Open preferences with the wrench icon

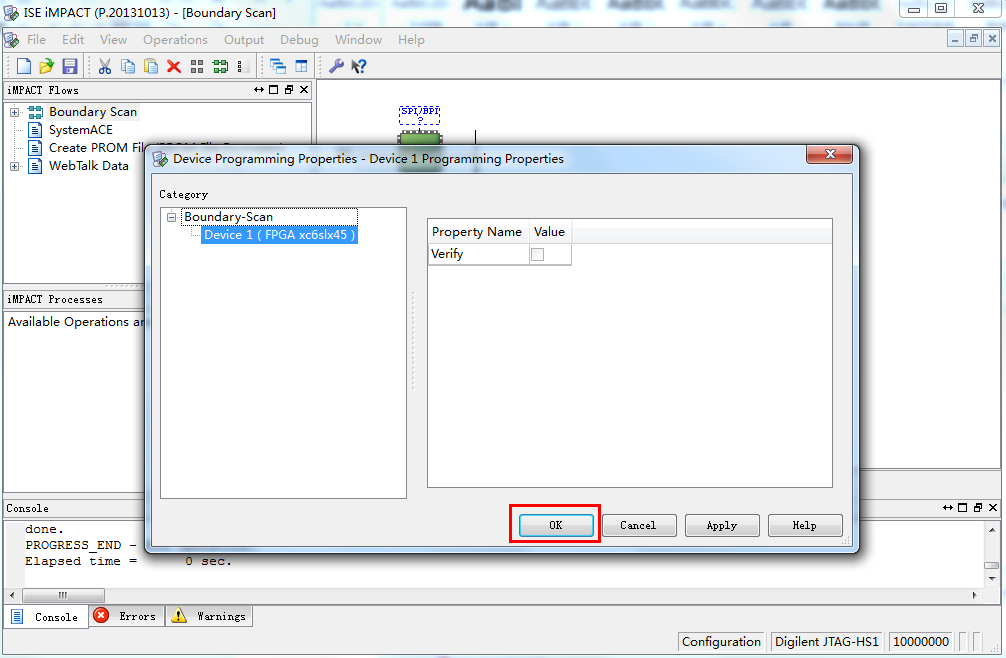point(336,66)
